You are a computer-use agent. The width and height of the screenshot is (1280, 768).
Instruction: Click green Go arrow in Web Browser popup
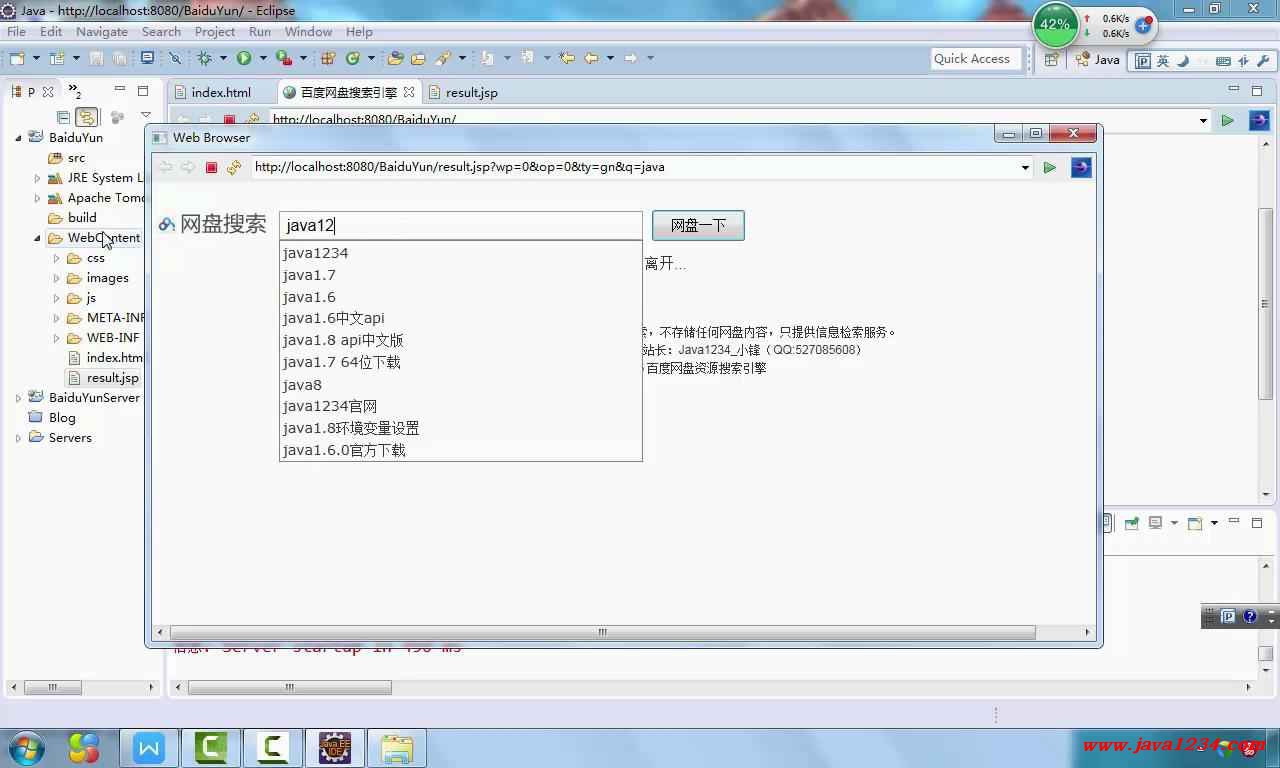[x=1049, y=167]
